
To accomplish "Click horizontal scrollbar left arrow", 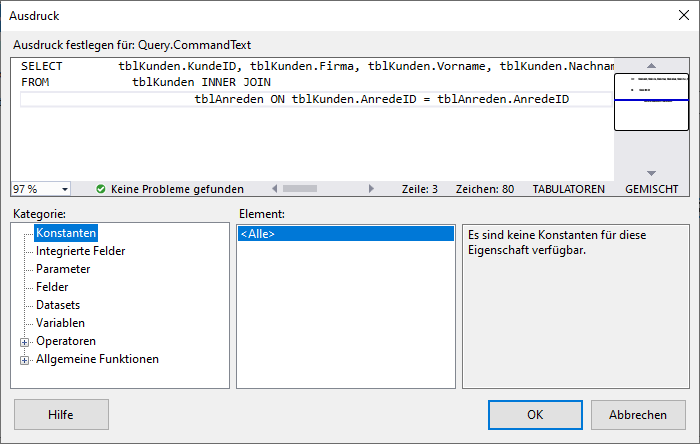I will coord(275,188).
